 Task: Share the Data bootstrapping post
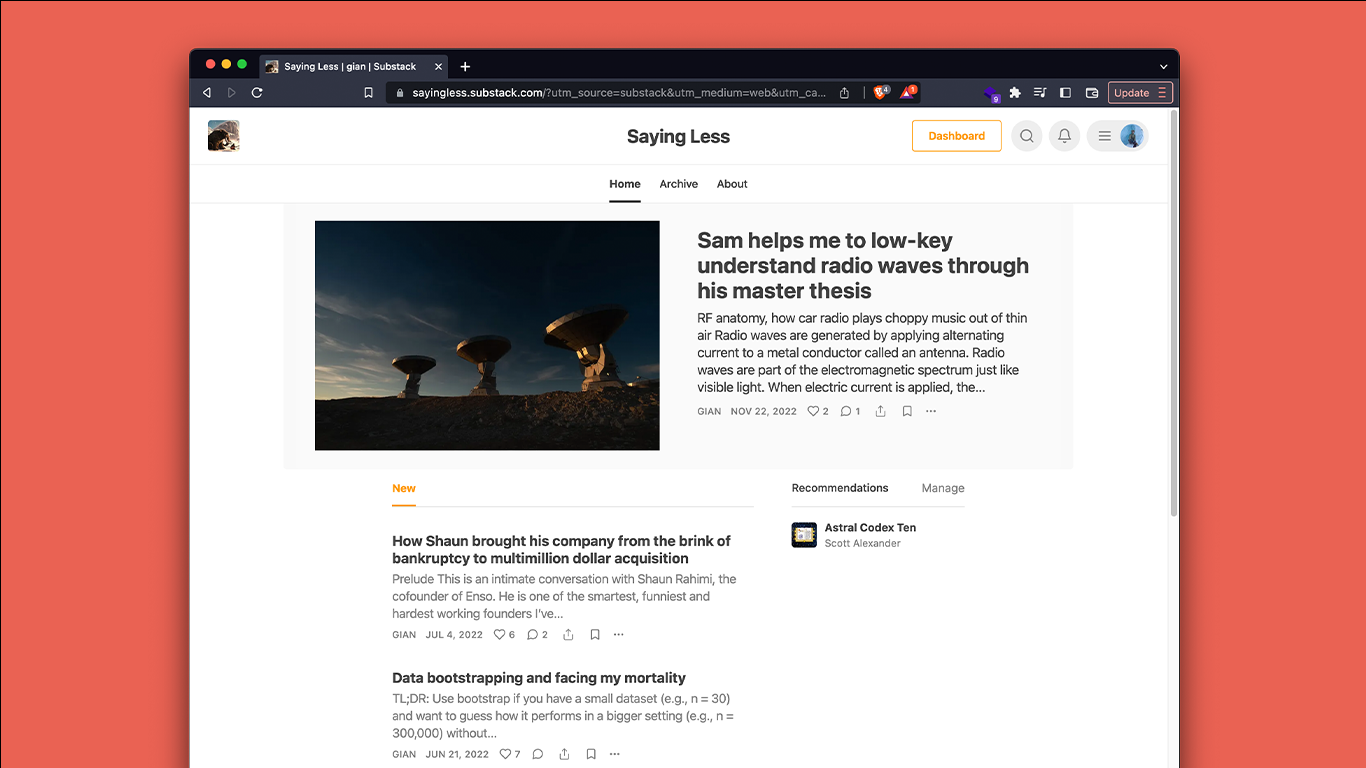tap(564, 754)
